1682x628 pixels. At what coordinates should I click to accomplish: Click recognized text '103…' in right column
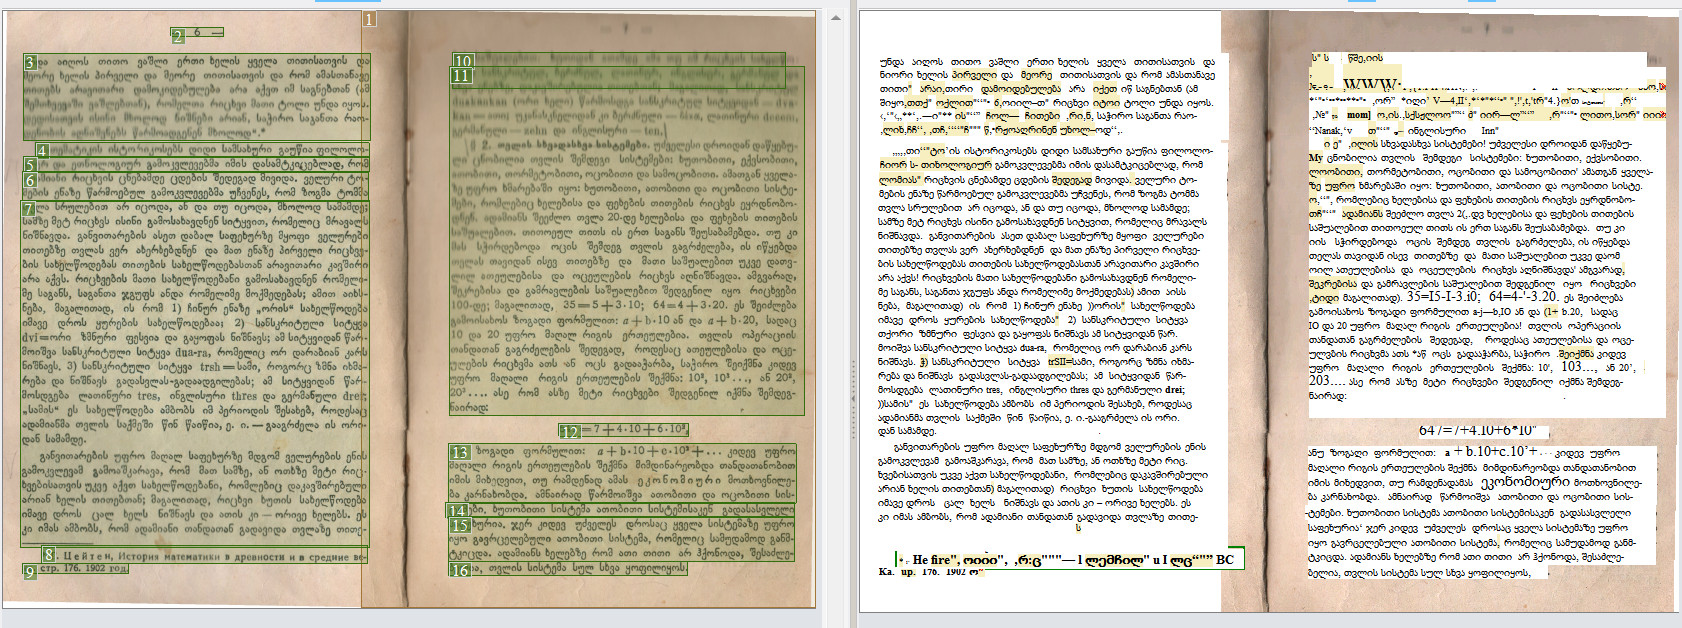point(1577,366)
